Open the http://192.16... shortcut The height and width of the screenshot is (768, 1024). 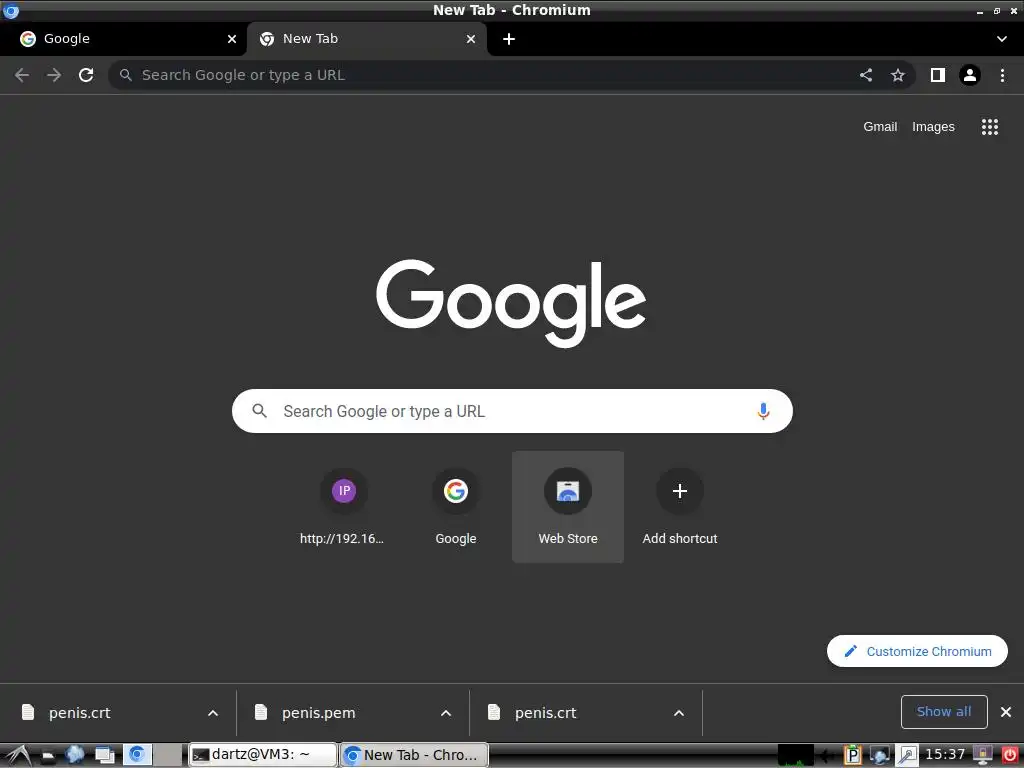tap(344, 507)
